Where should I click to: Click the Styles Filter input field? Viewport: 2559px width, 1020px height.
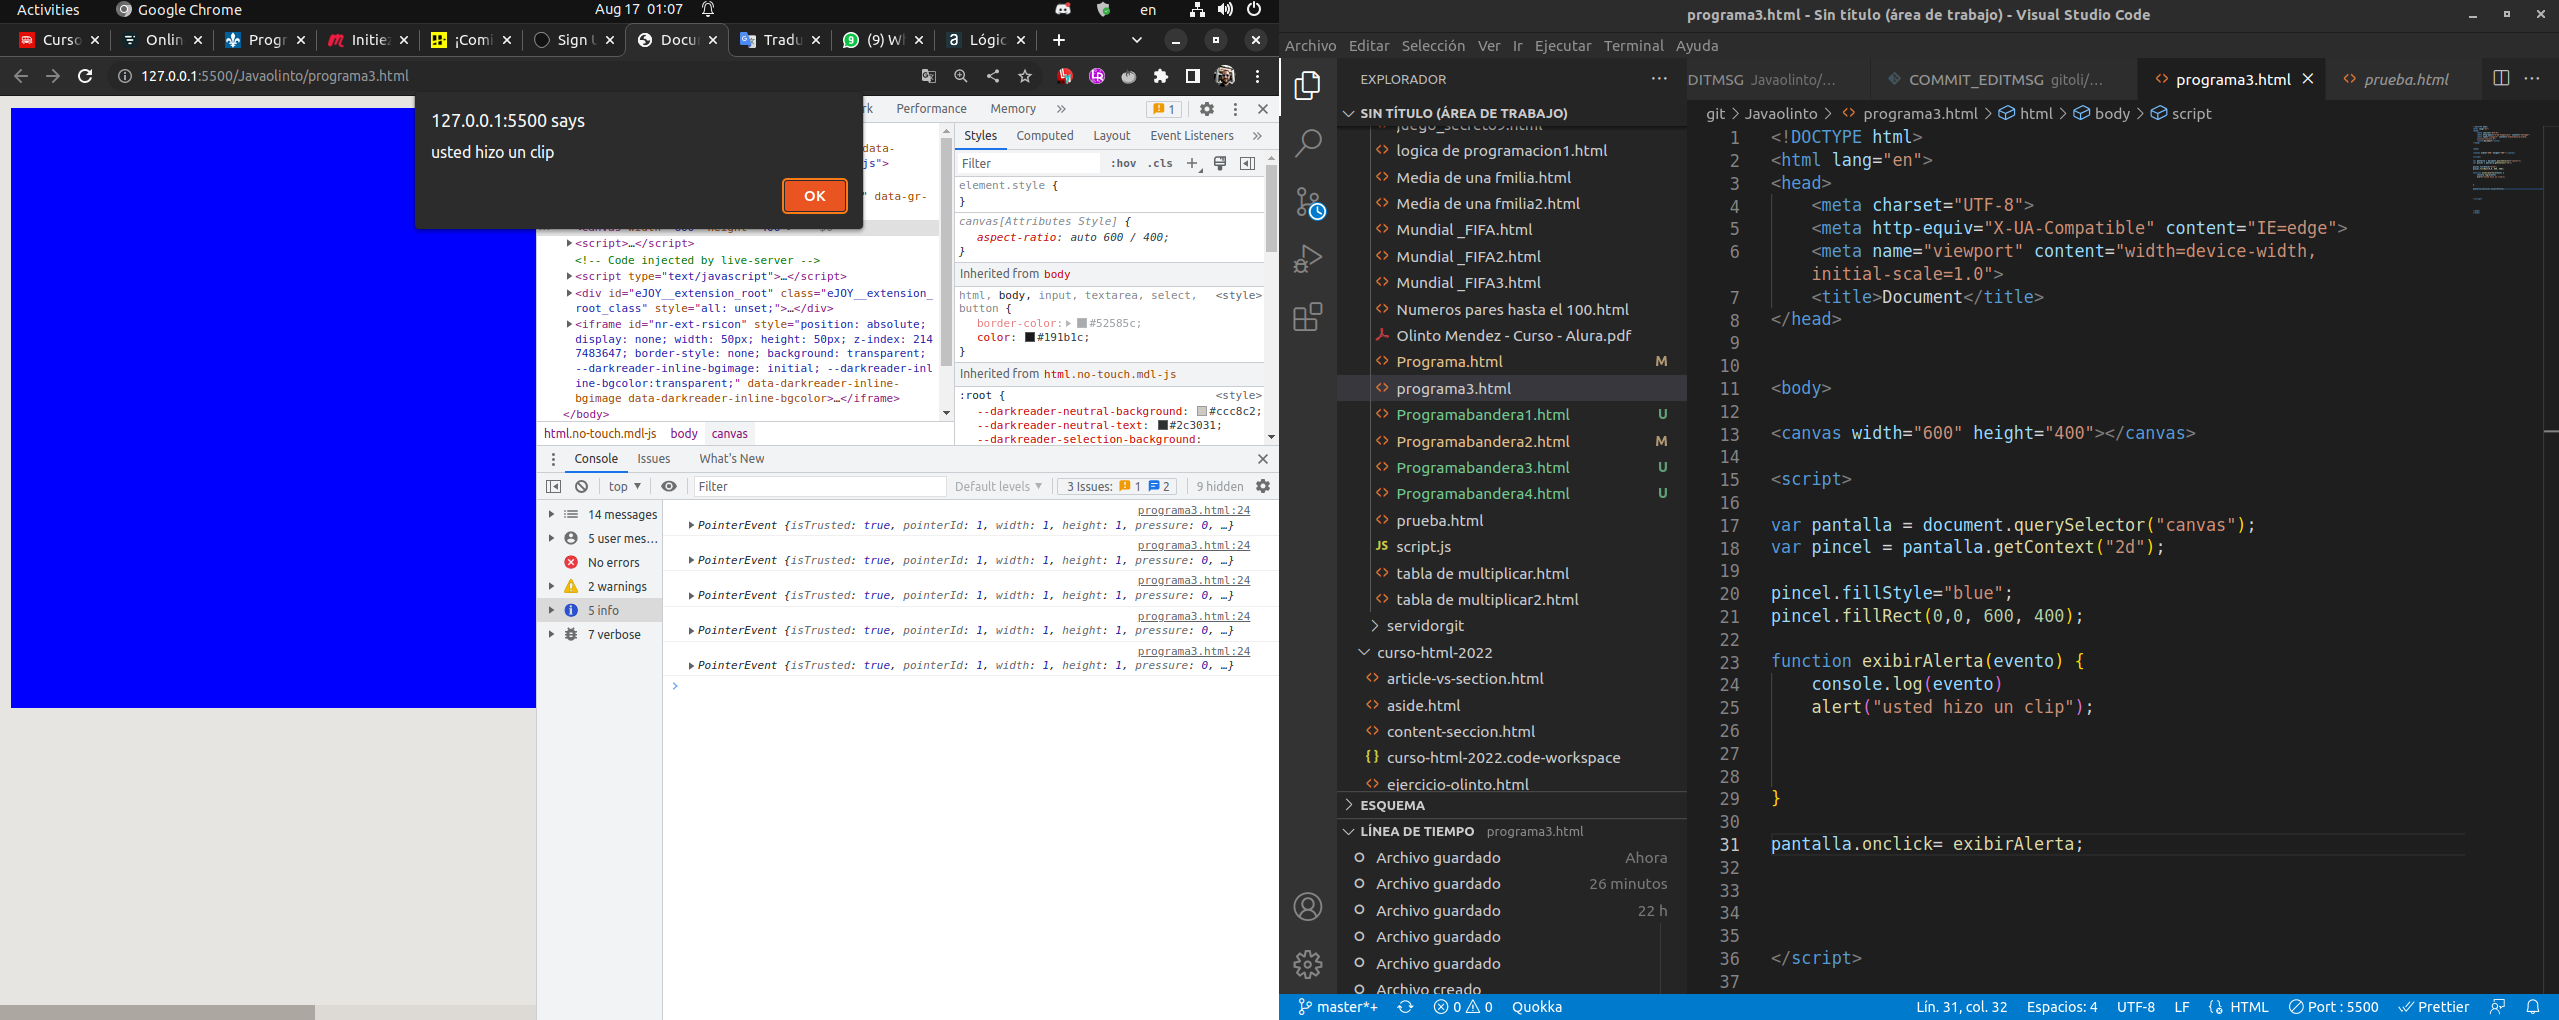click(x=1028, y=164)
